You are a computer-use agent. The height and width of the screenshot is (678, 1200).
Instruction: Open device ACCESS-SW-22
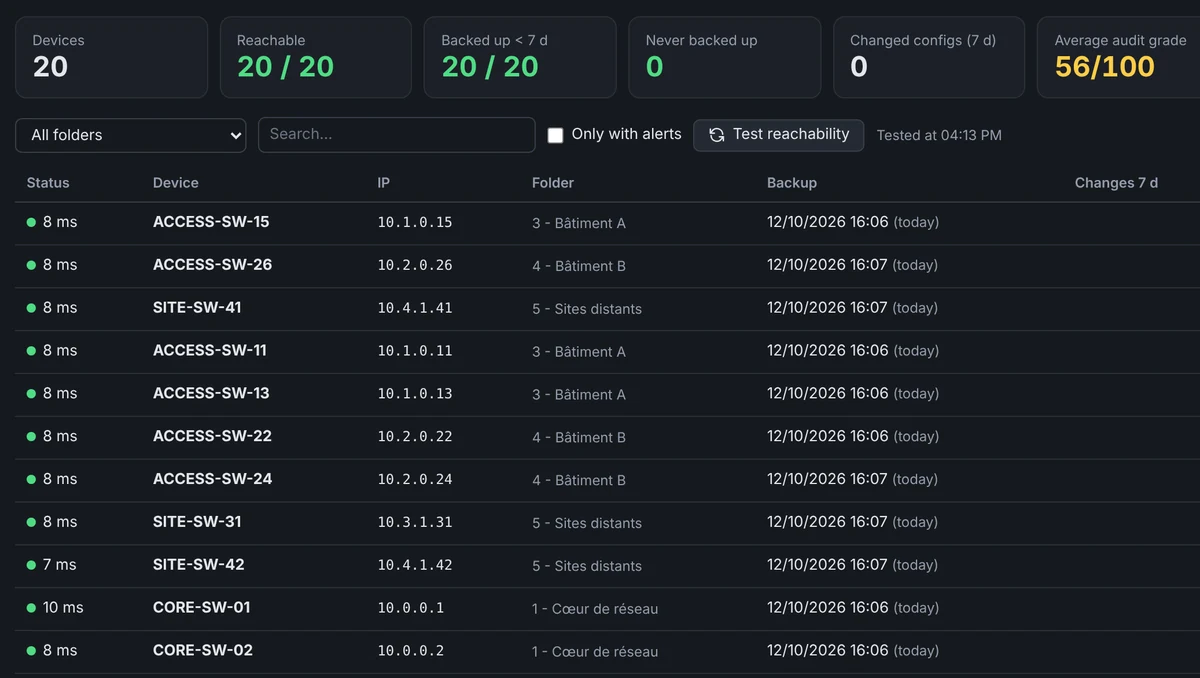pyautogui.click(x=212, y=437)
